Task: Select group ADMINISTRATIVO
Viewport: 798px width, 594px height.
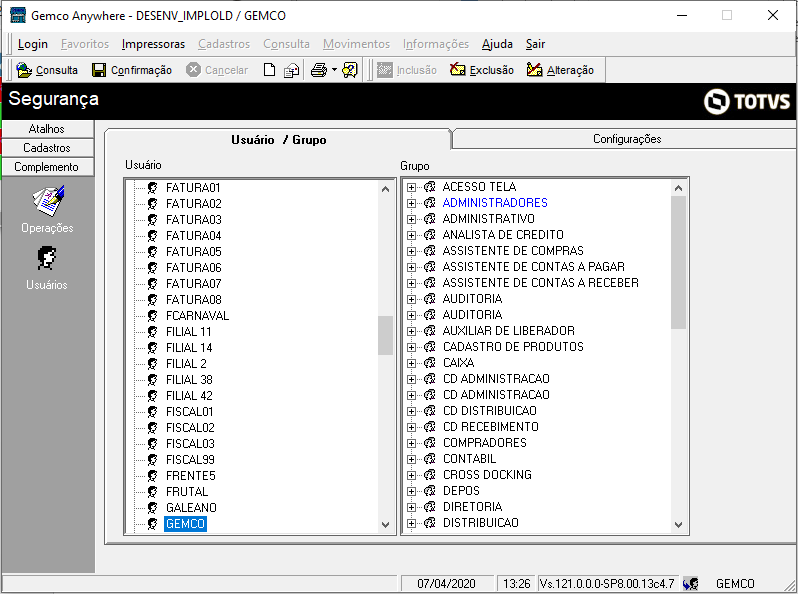Action: [x=489, y=219]
